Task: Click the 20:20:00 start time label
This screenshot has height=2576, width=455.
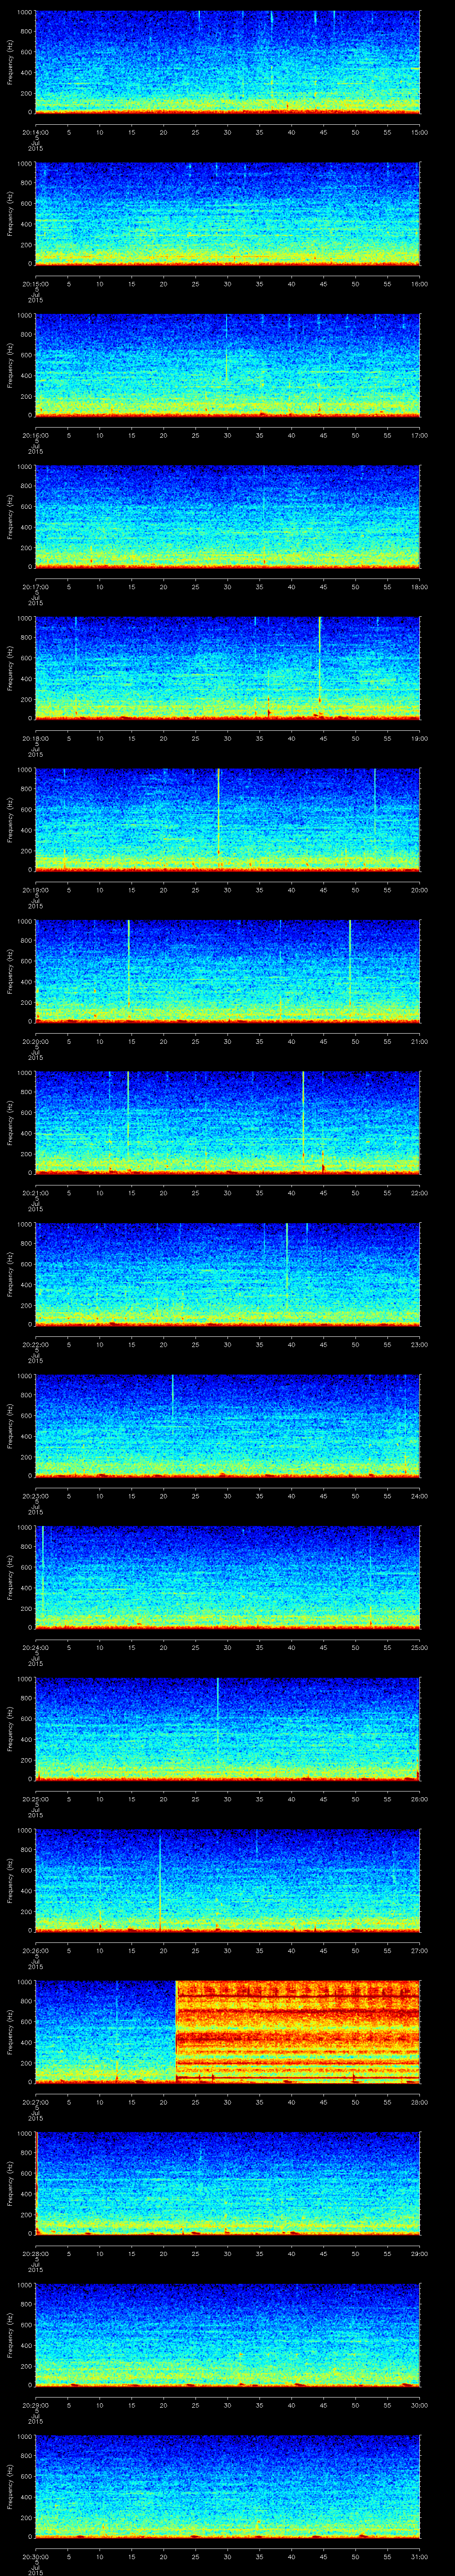Action: pos(35,1041)
